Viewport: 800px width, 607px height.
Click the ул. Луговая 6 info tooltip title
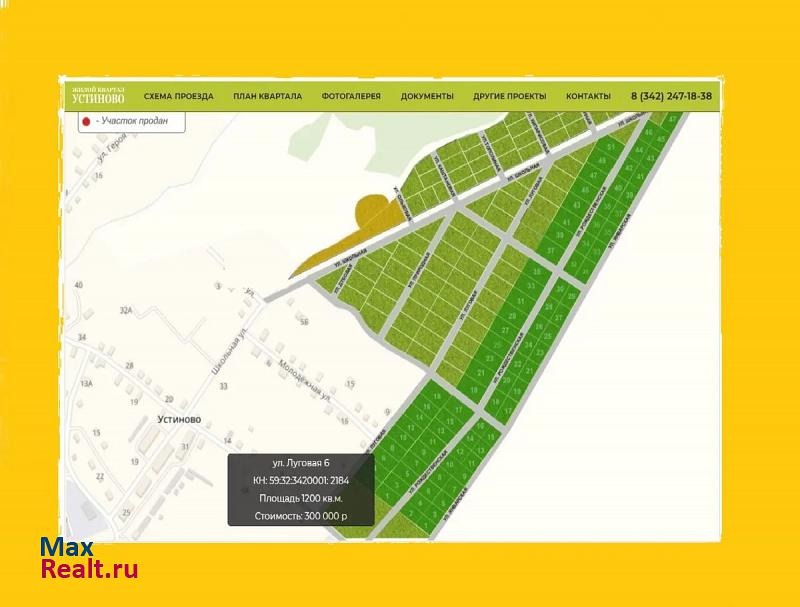click(301, 463)
